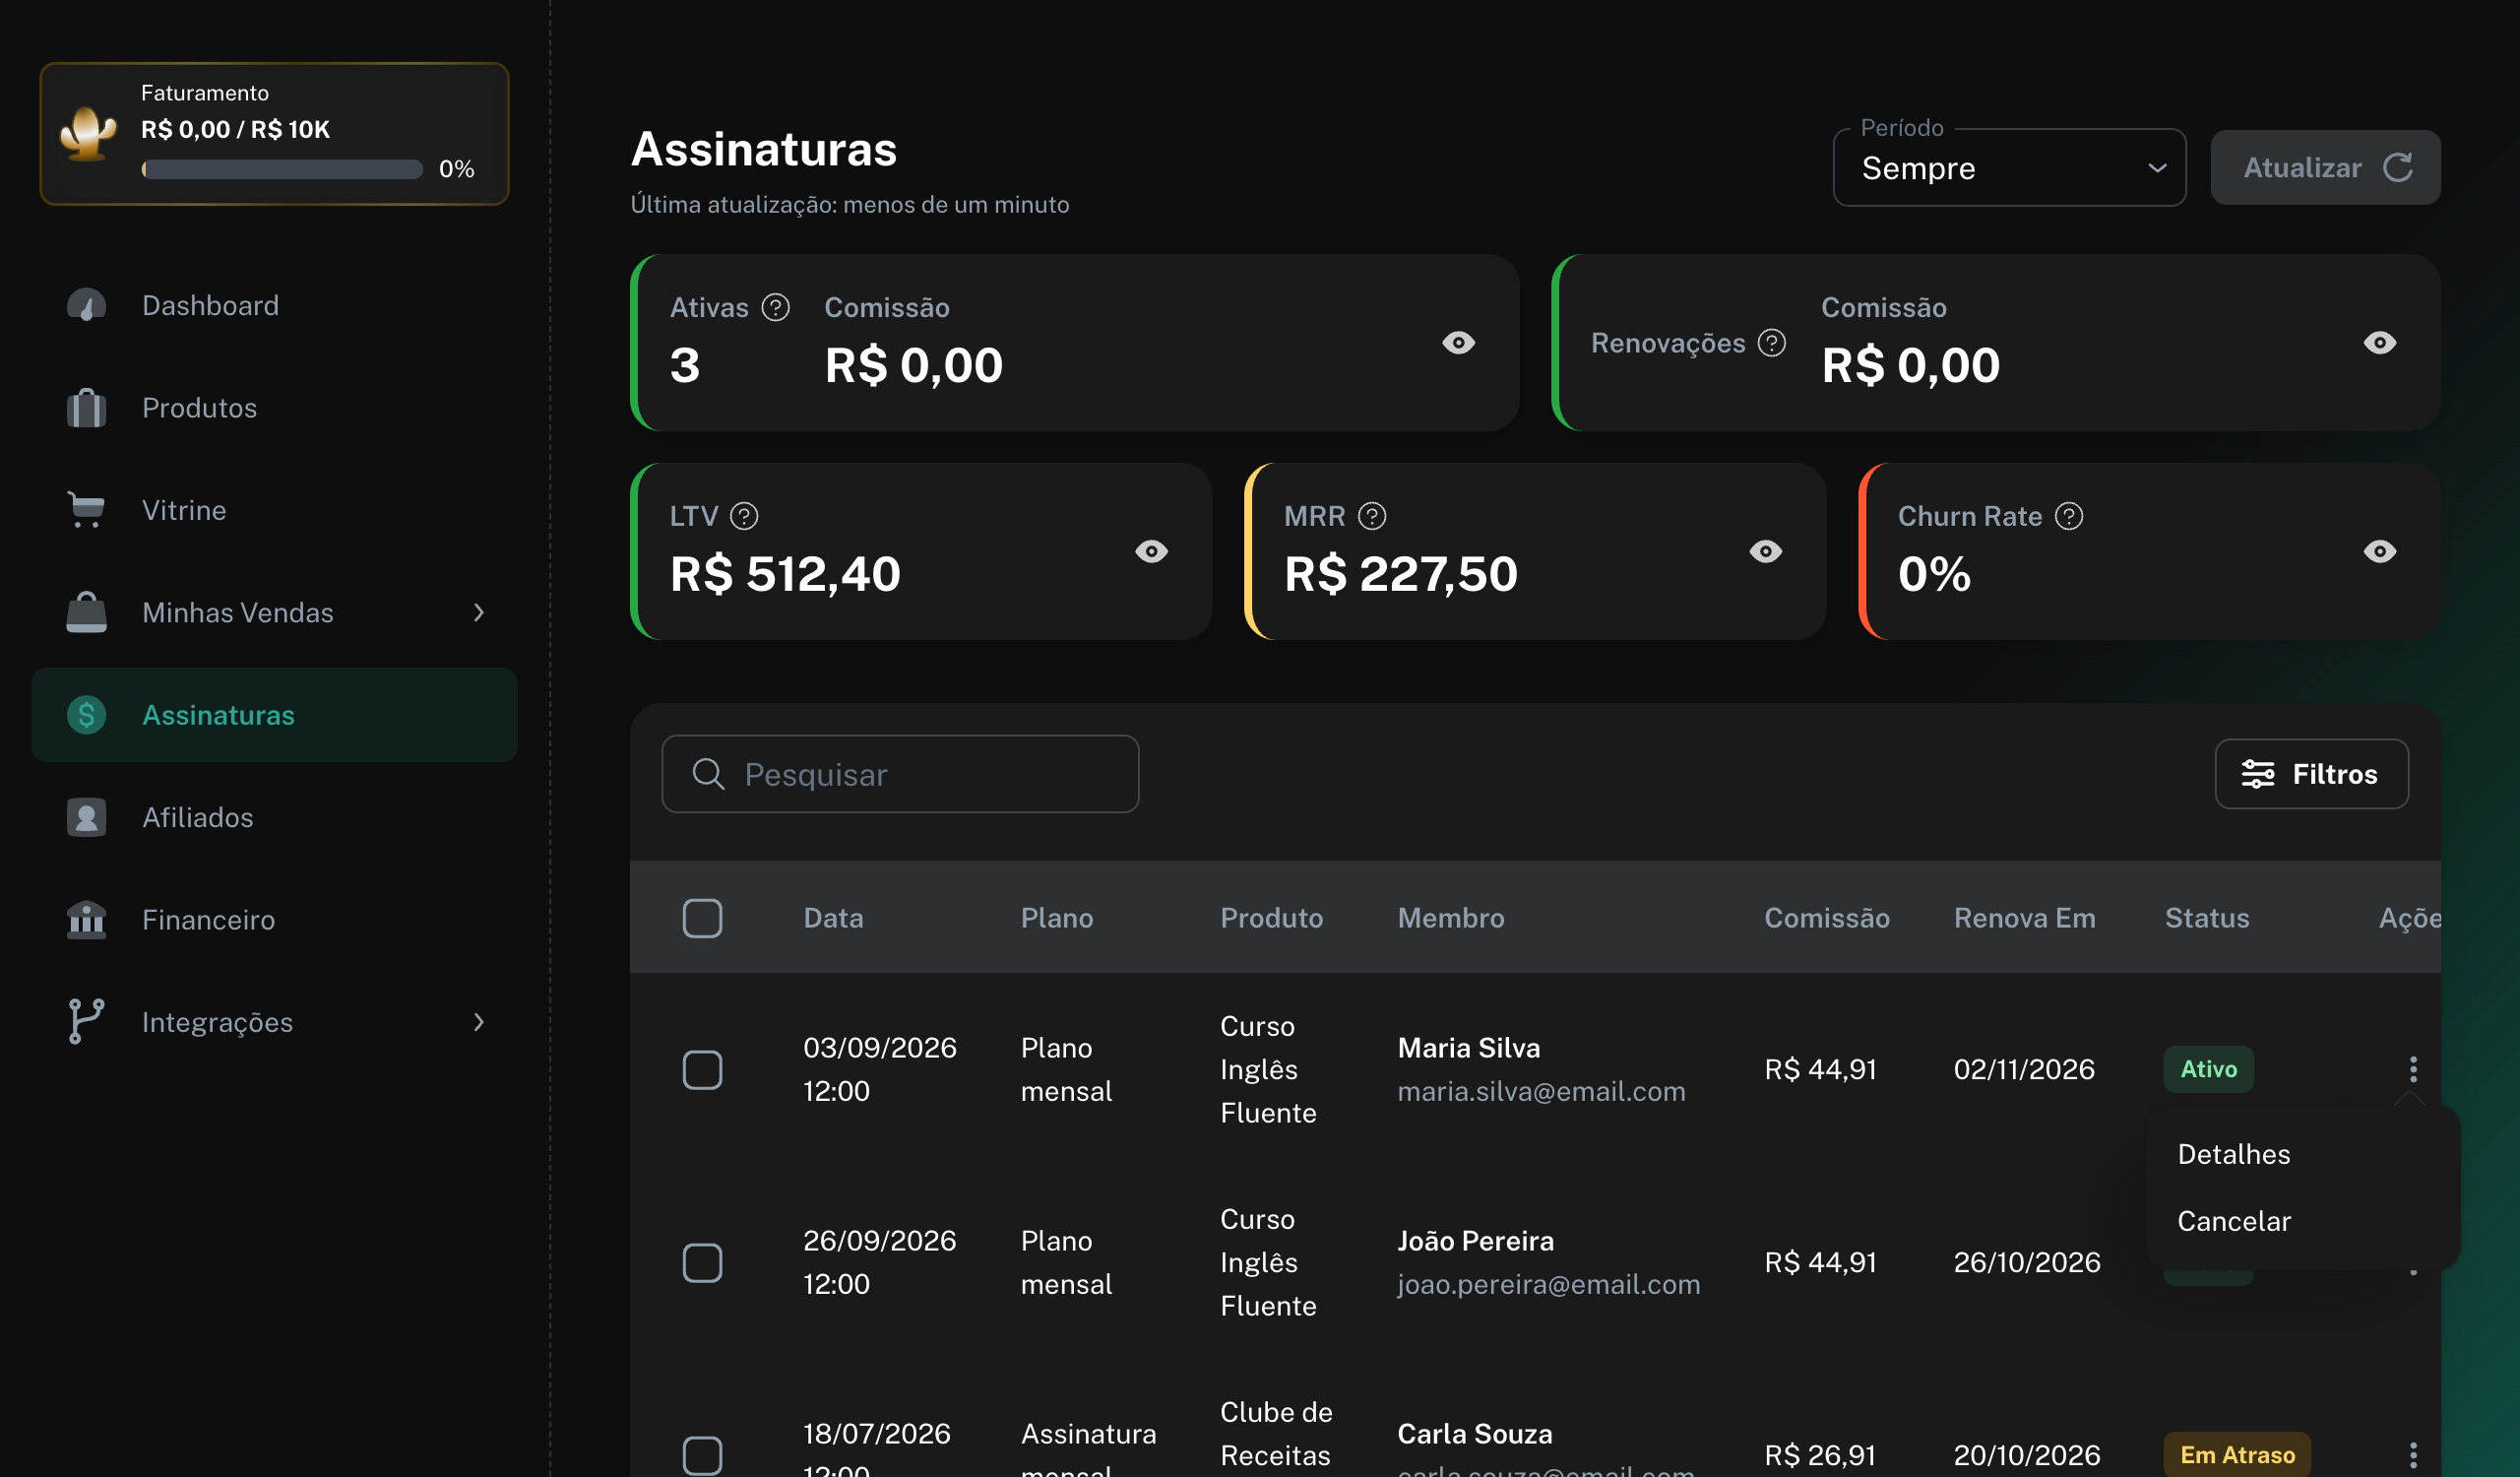Image resolution: width=2520 pixels, height=1477 pixels.
Task: Focus the Pesquisar search field
Action: click(900, 774)
